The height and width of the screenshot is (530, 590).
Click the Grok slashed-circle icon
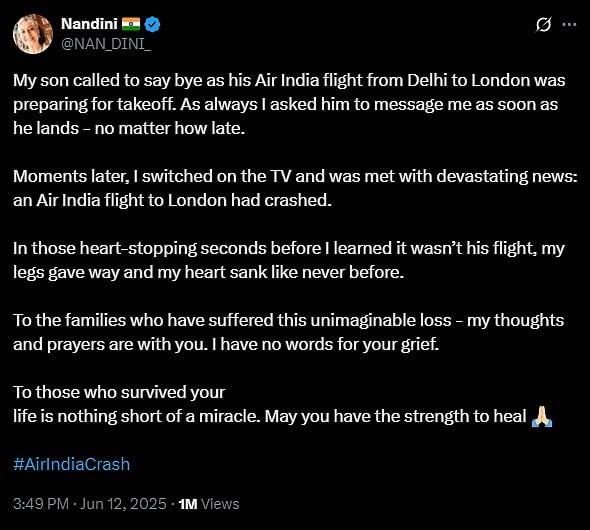[x=544, y=24]
